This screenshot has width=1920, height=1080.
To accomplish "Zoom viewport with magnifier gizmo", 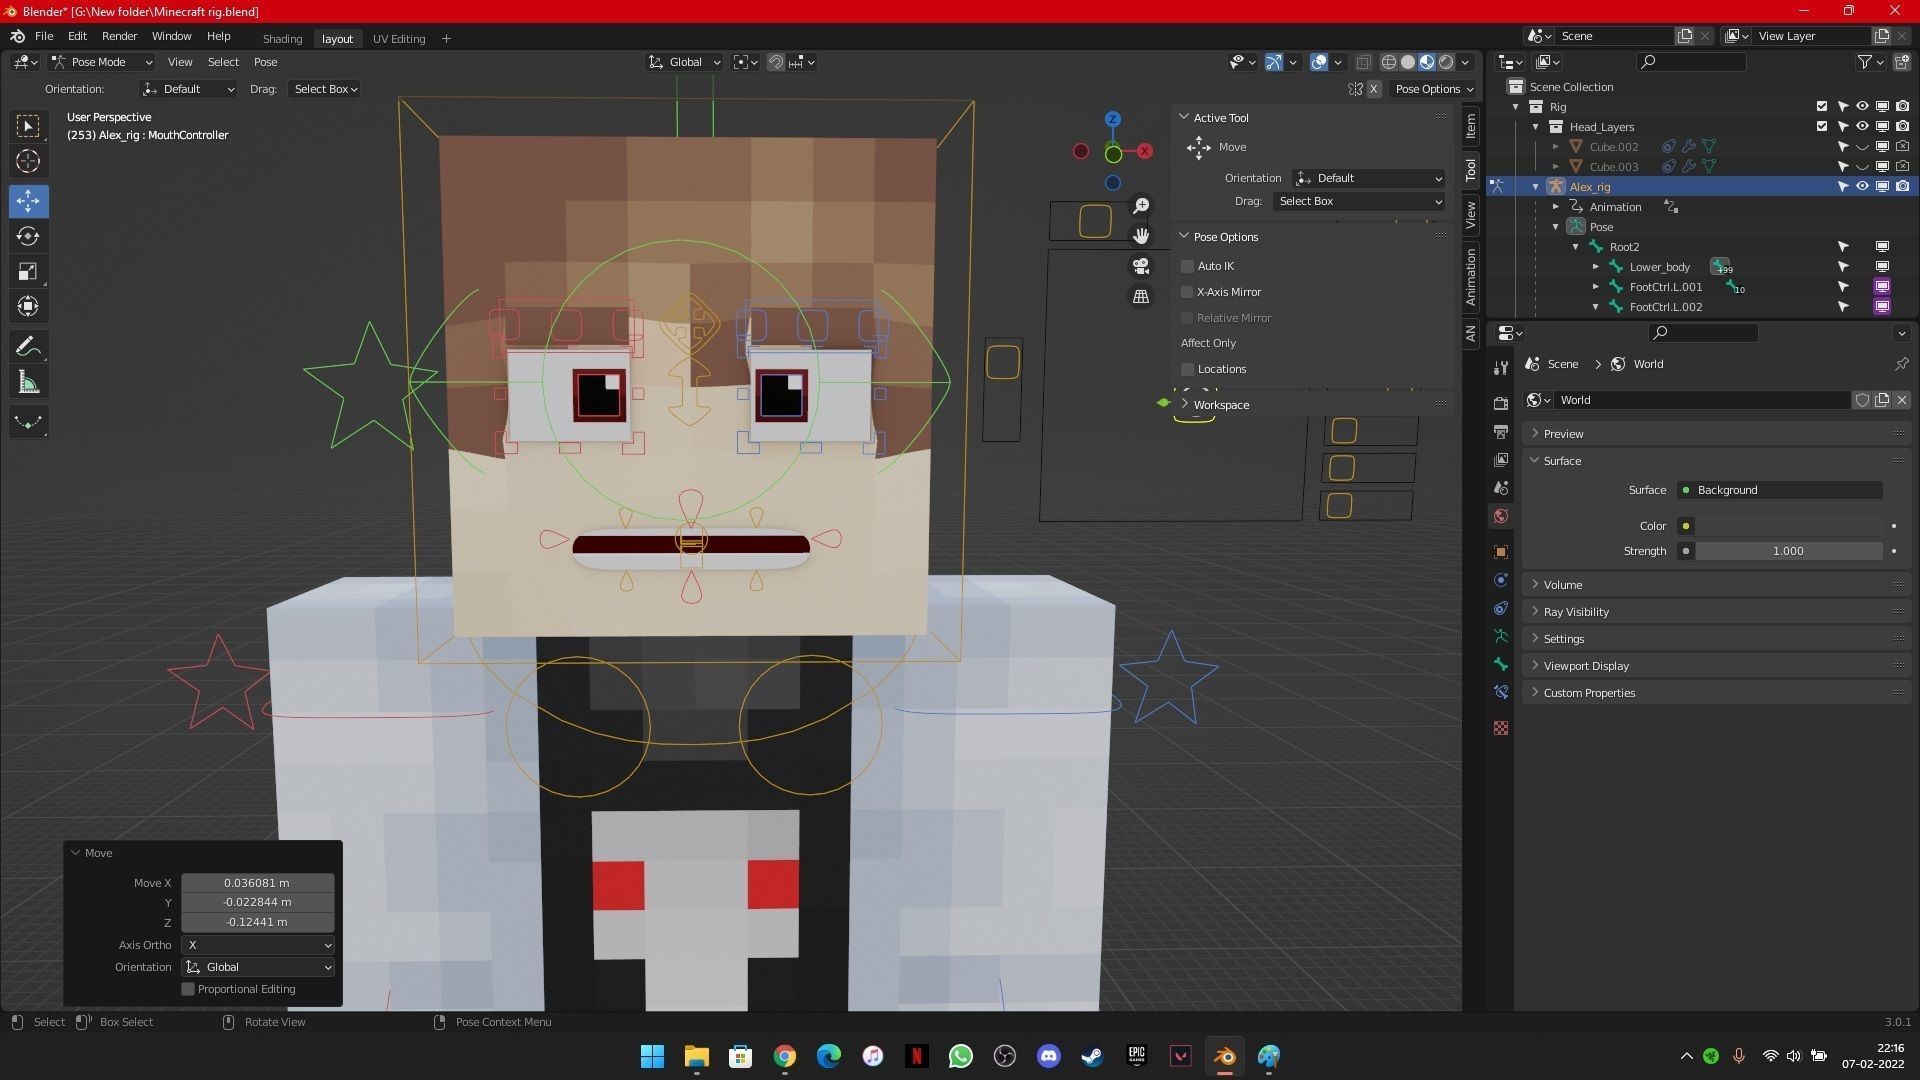I will [x=1141, y=206].
